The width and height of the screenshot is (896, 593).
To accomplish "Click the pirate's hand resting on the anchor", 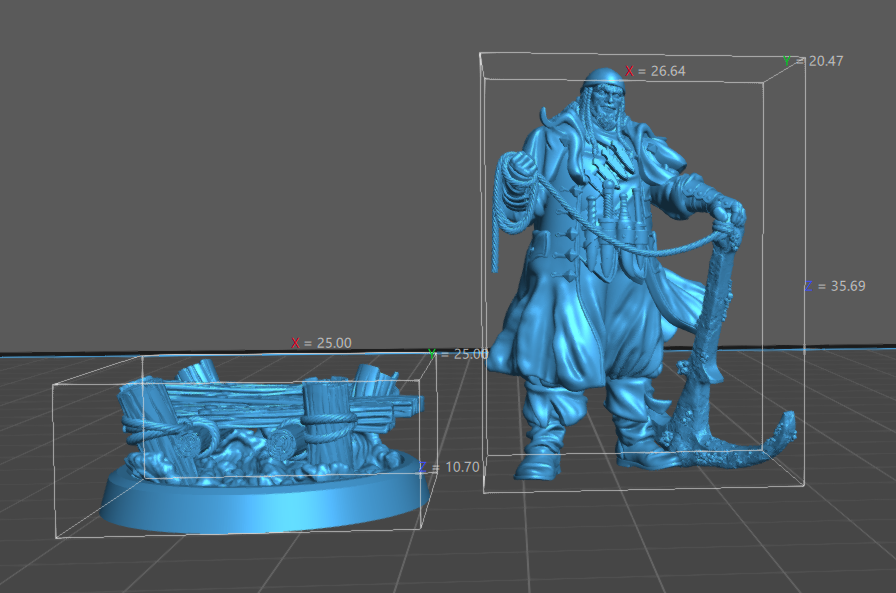I will click(727, 212).
